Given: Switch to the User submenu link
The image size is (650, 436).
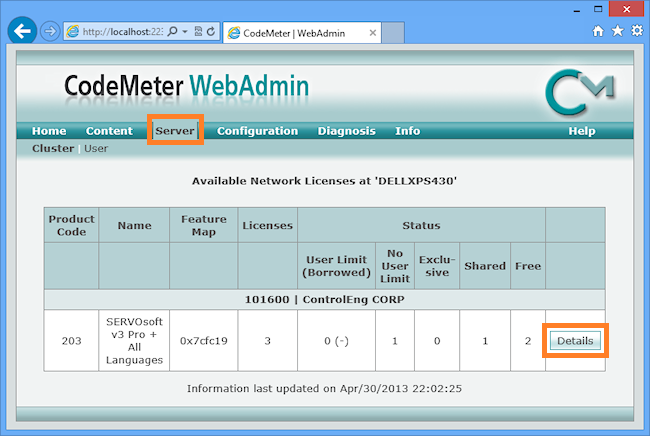Looking at the screenshot, I should (x=96, y=148).
